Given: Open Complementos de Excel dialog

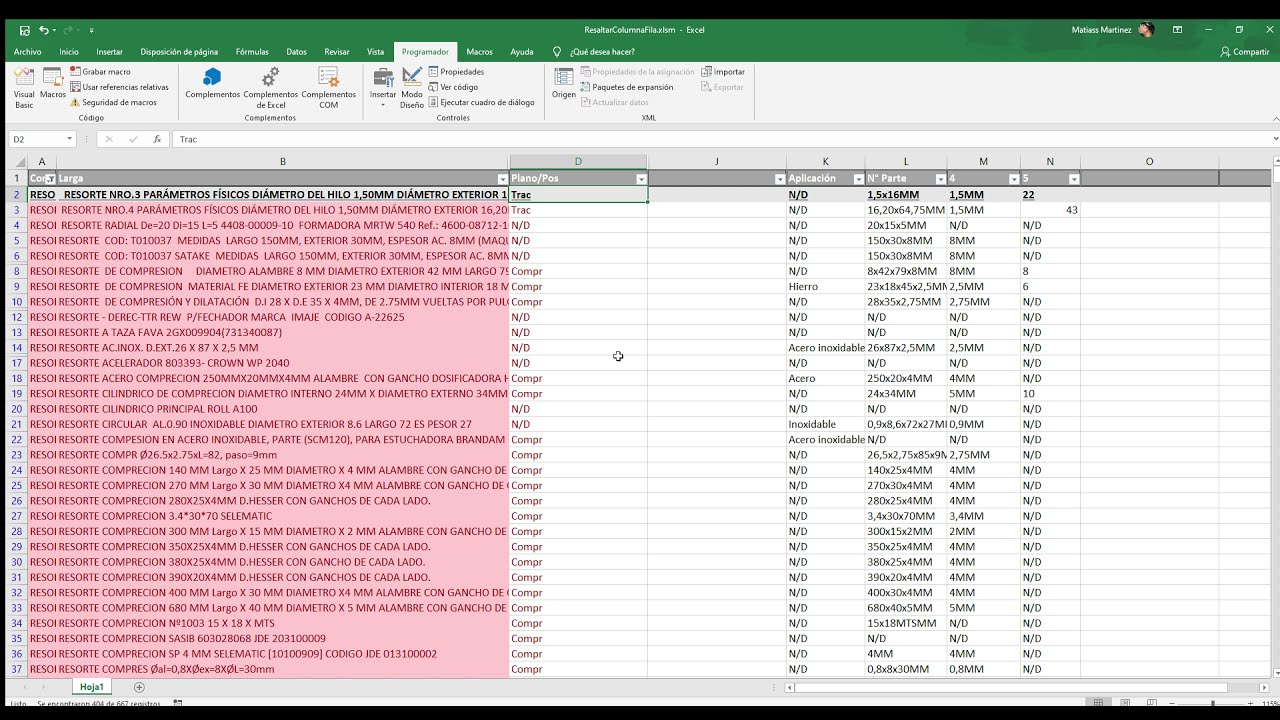Looking at the screenshot, I should [271, 88].
